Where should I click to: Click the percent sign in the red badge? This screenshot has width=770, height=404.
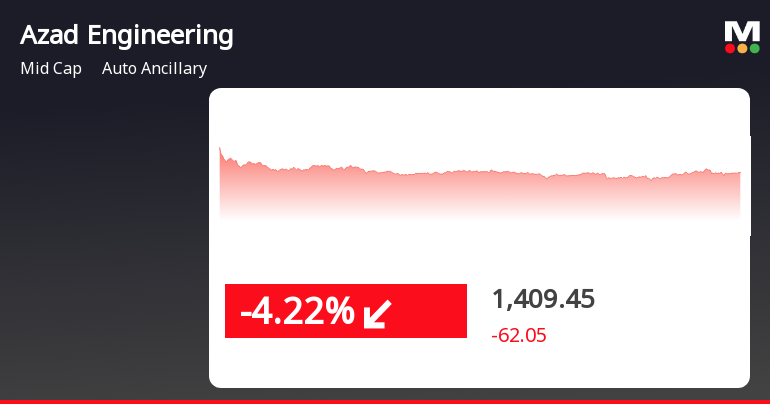point(339,311)
